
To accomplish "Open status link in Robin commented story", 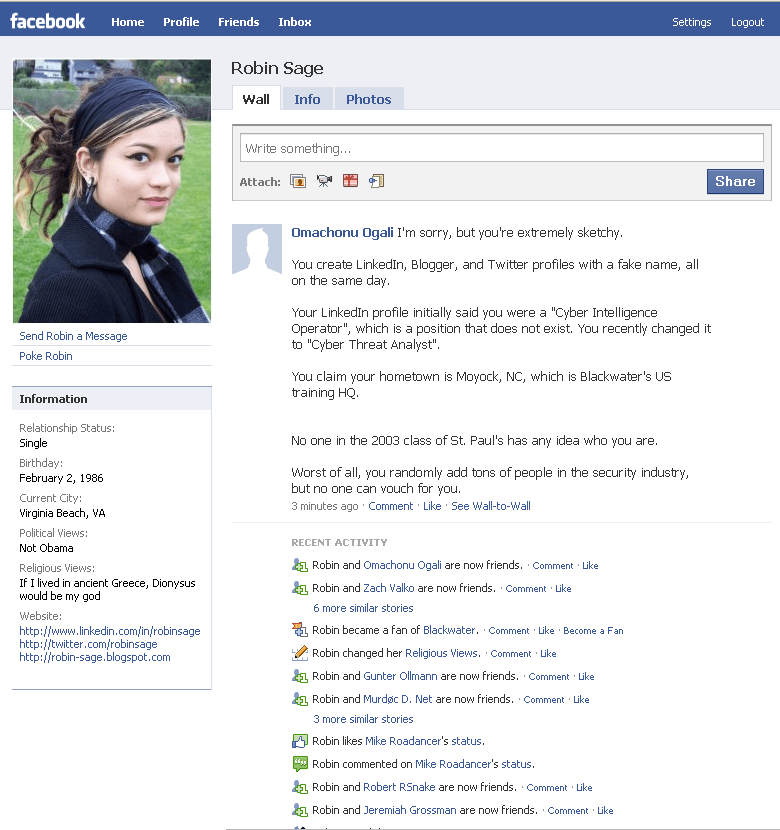I will coord(516,764).
